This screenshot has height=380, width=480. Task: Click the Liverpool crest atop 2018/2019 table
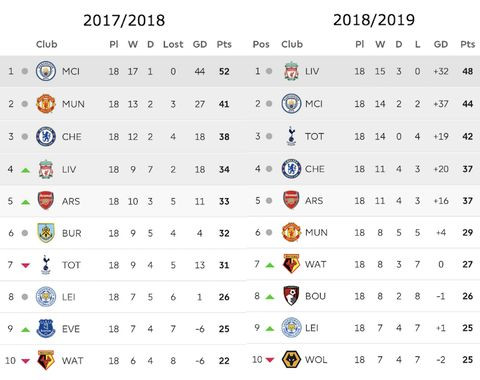pos(291,71)
